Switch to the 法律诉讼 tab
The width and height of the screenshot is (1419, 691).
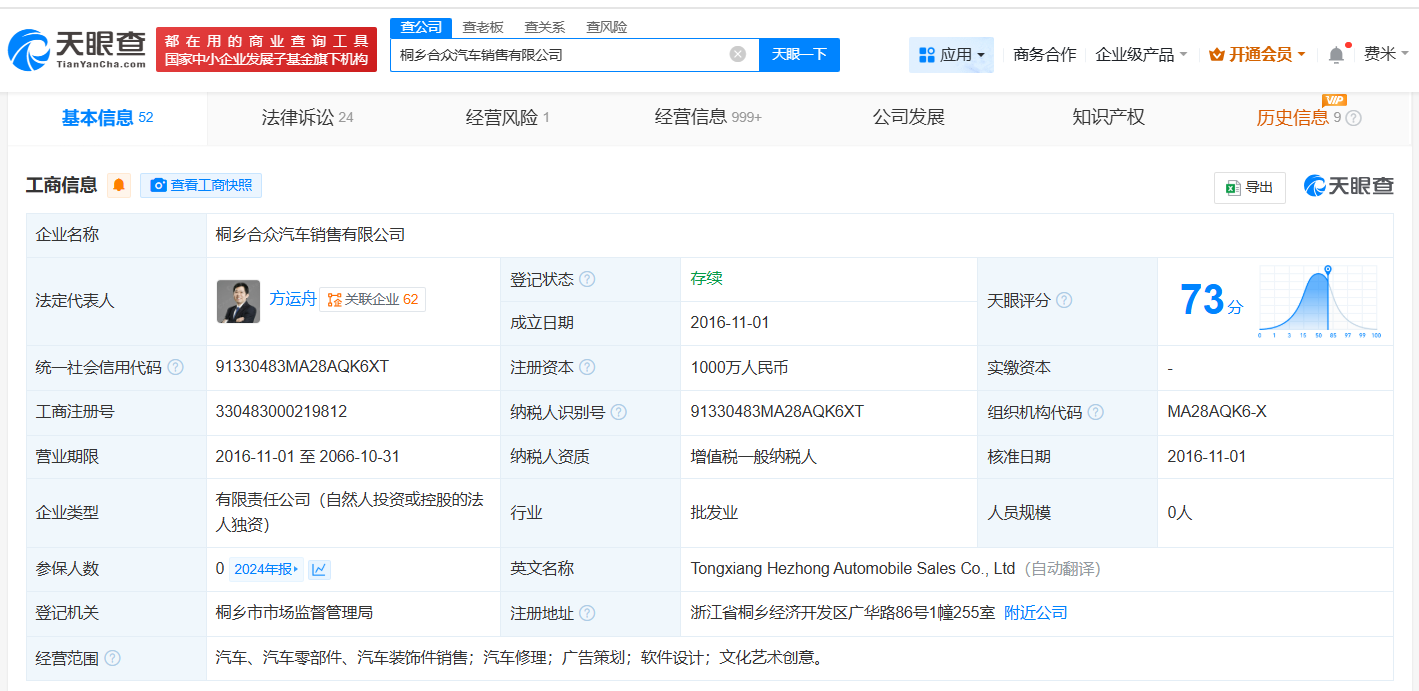[x=298, y=116]
